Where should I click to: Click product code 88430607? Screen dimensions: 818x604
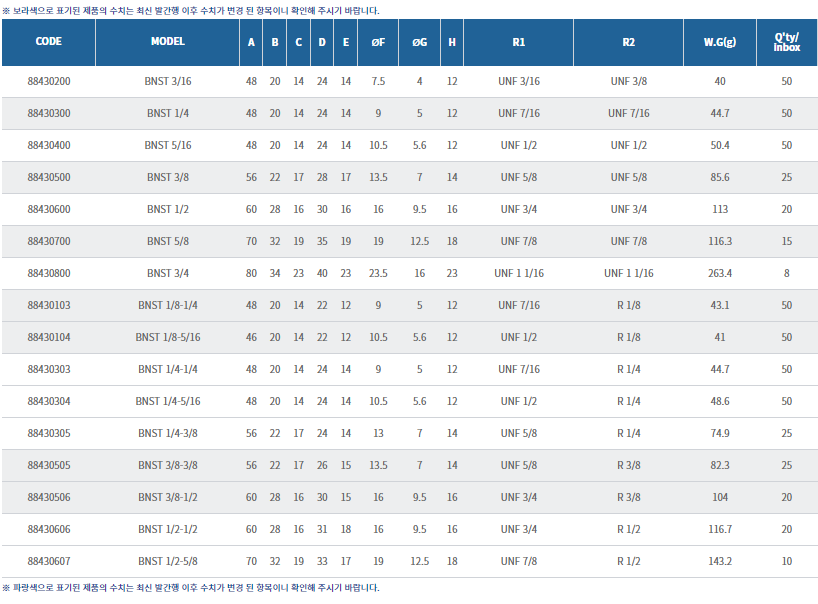pos(49,562)
